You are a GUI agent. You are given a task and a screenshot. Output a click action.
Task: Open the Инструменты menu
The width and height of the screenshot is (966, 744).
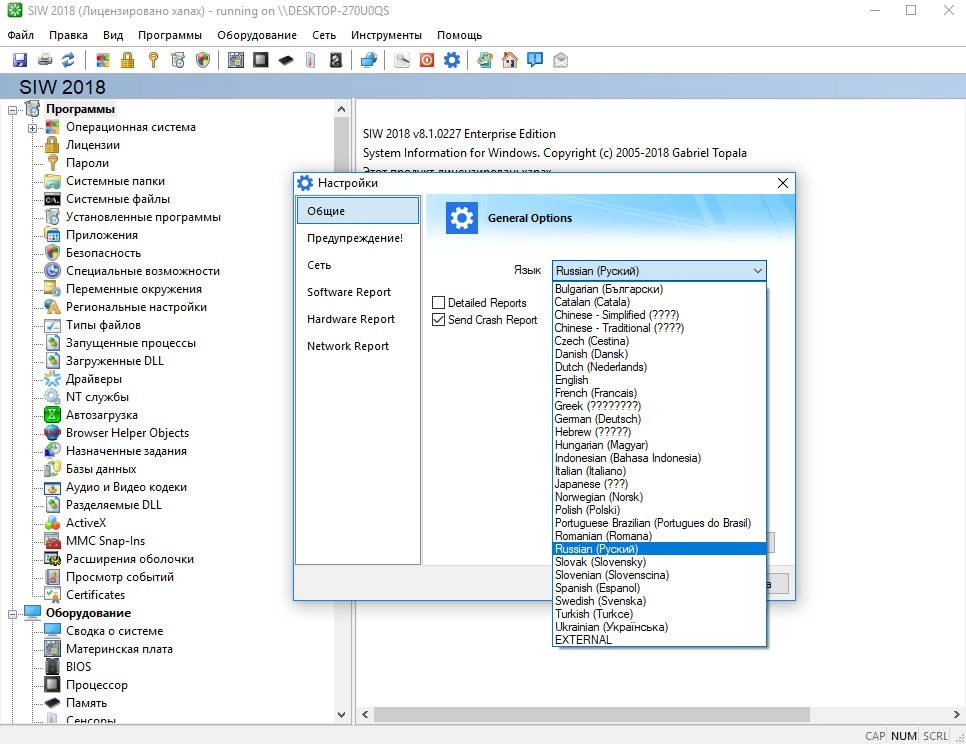(386, 35)
